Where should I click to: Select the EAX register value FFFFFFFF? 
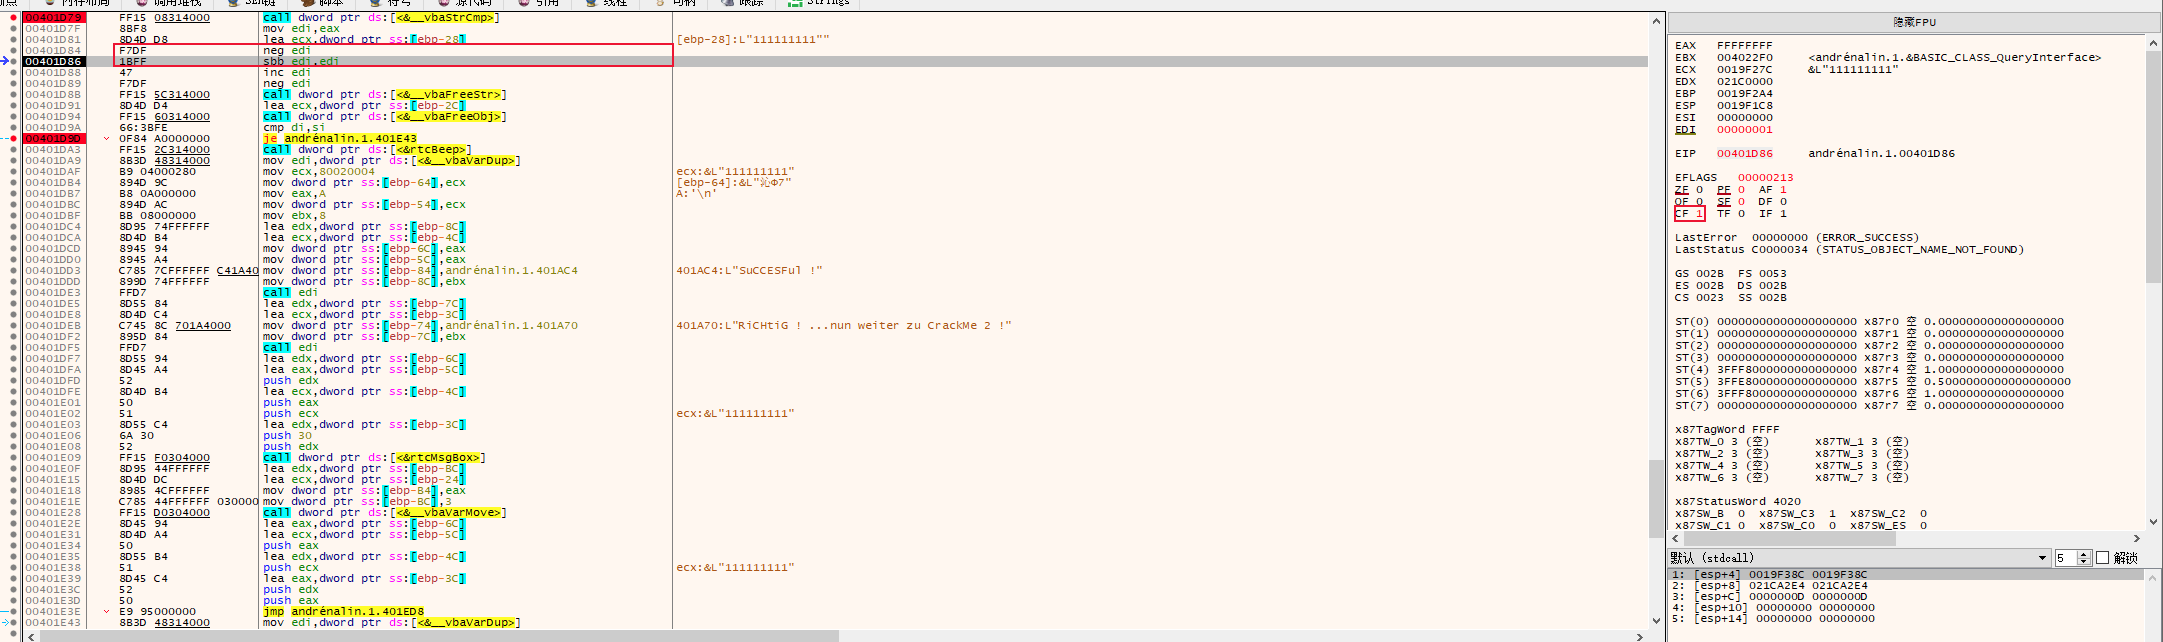[1744, 45]
